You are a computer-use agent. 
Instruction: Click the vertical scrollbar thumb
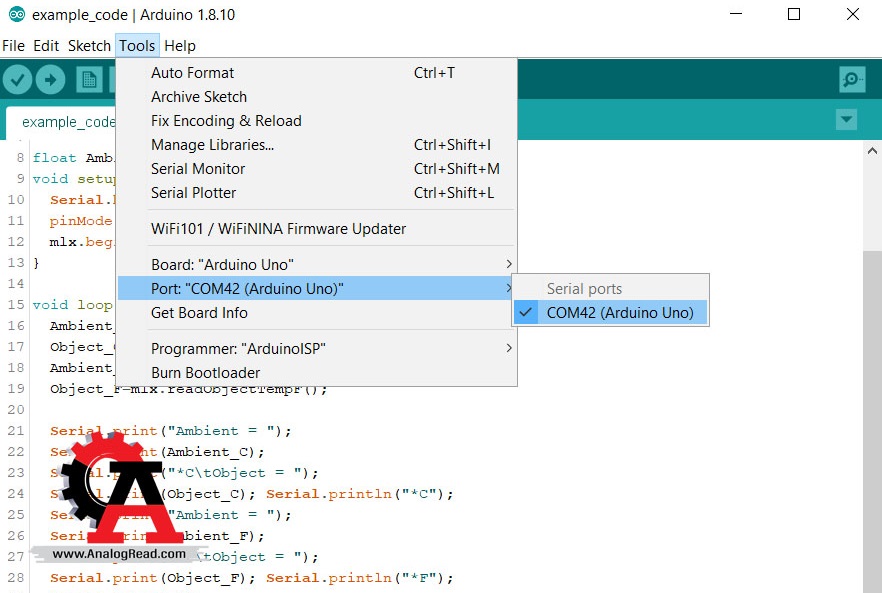(872, 421)
